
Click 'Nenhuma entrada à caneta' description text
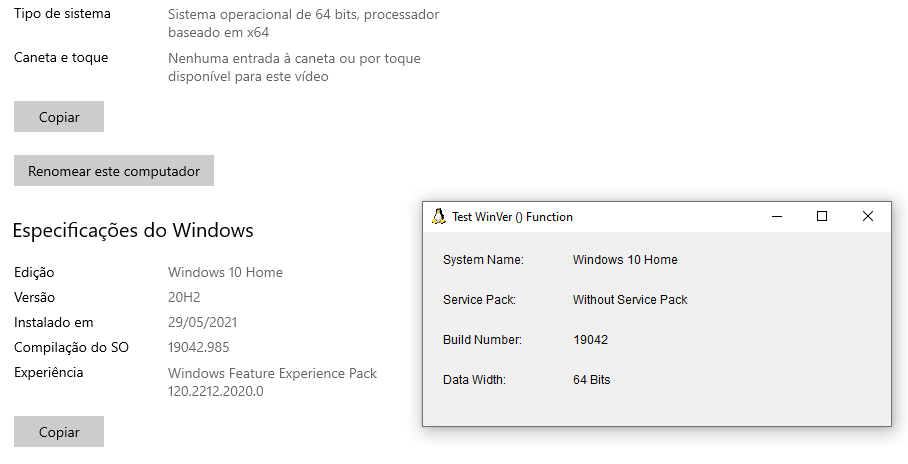point(294,67)
